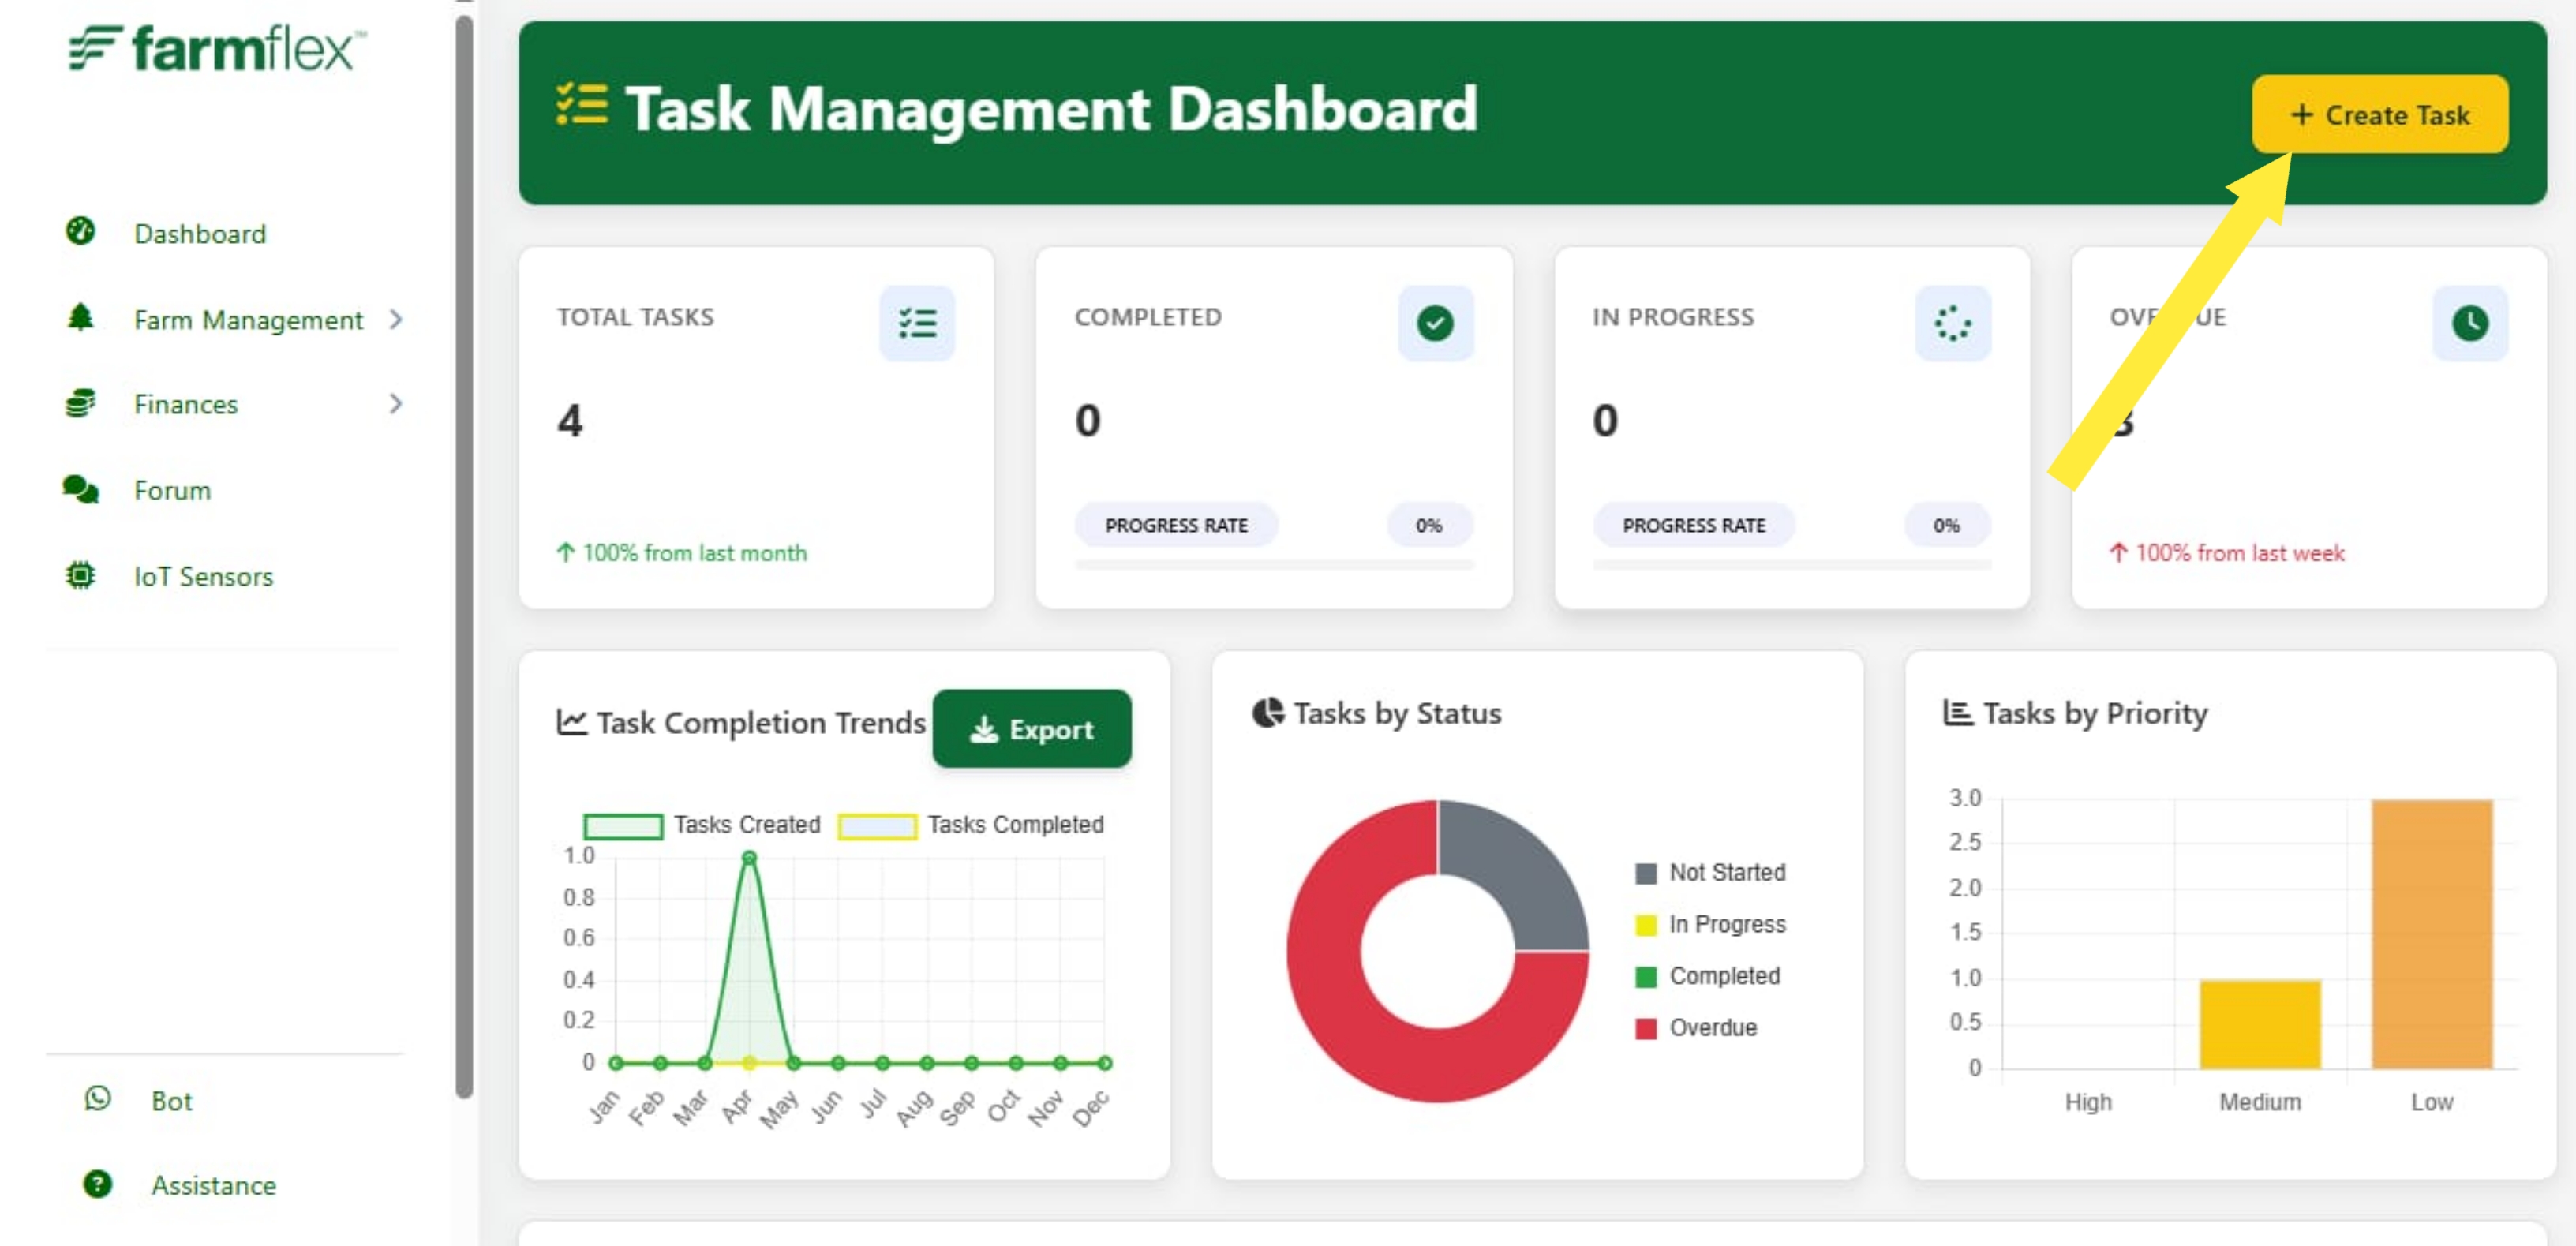
Task: Select Finances menu item
Action: (x=186, y=404)
